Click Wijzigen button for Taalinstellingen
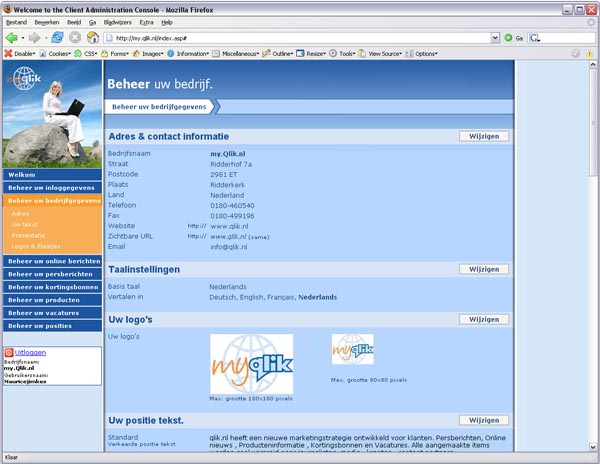Screen dimensions: 600x464 (x=483, y=269)
